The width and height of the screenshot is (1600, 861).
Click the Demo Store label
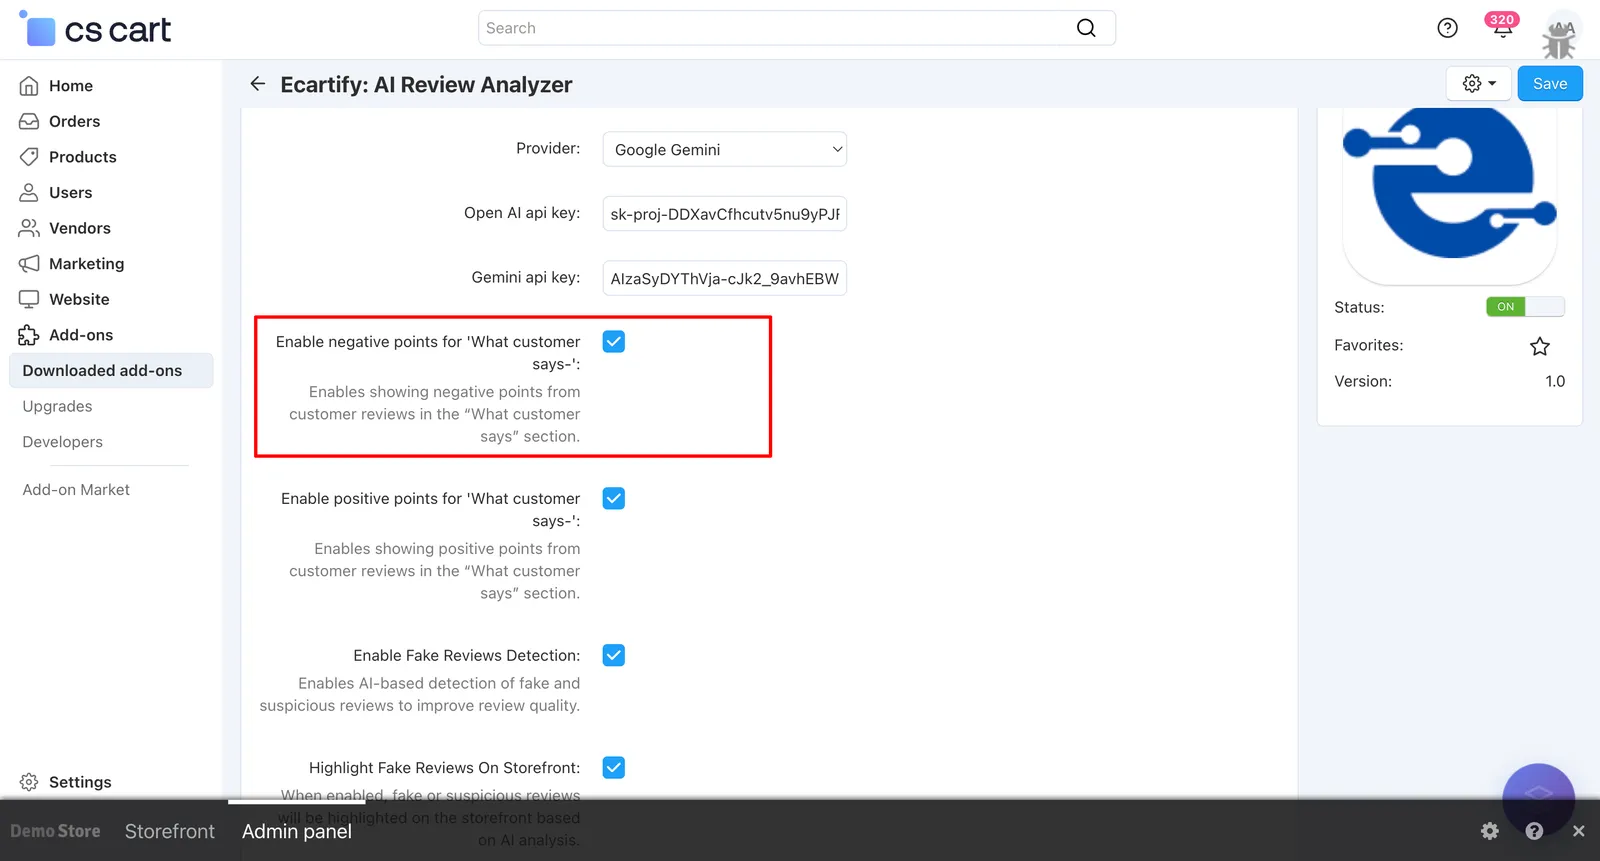click(x=55, y=831)
